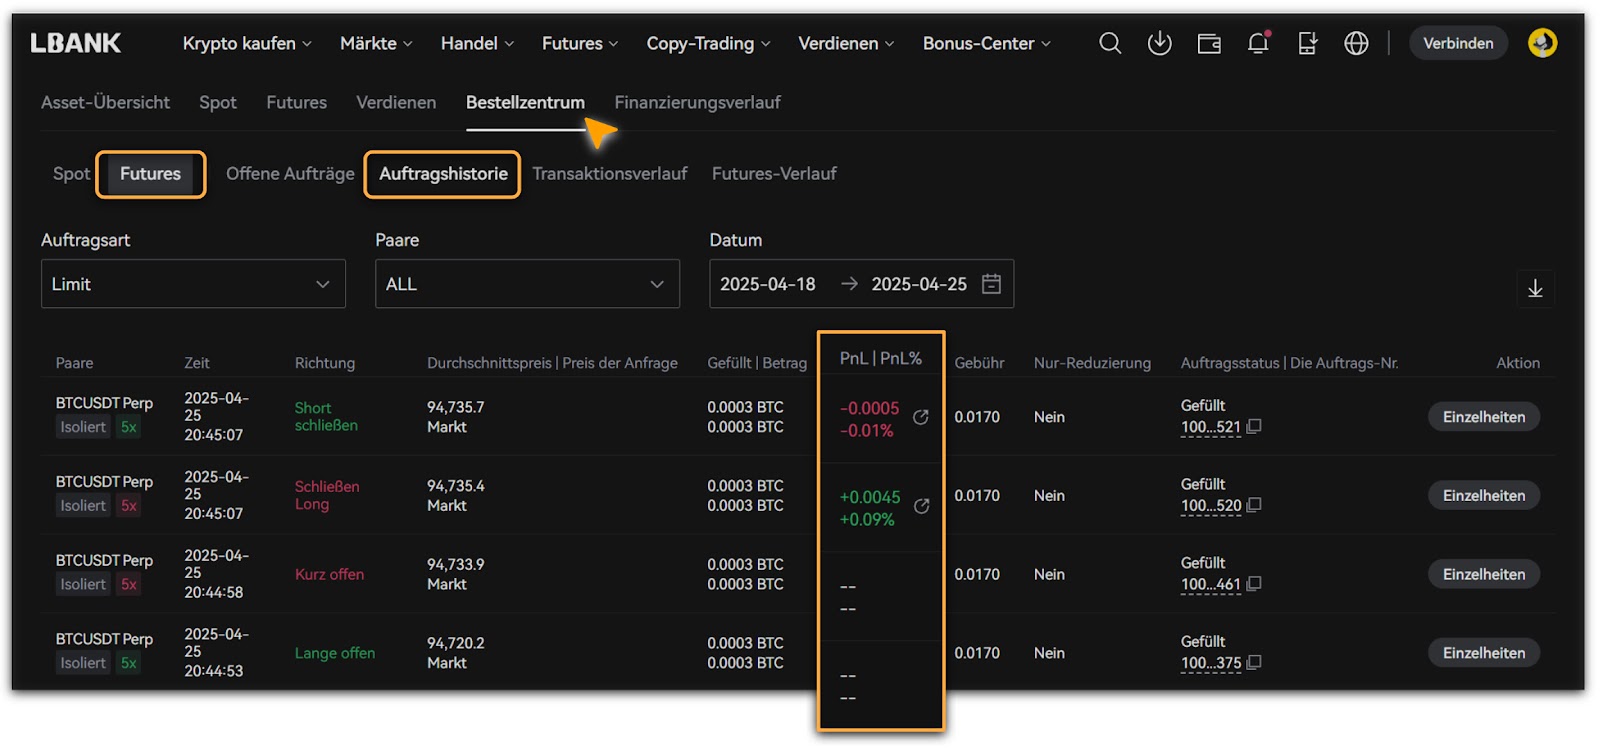Open the wallet icon in header
This screenshot has height=748, width=1600.
pyautogui.click(x=1209, y=43)
